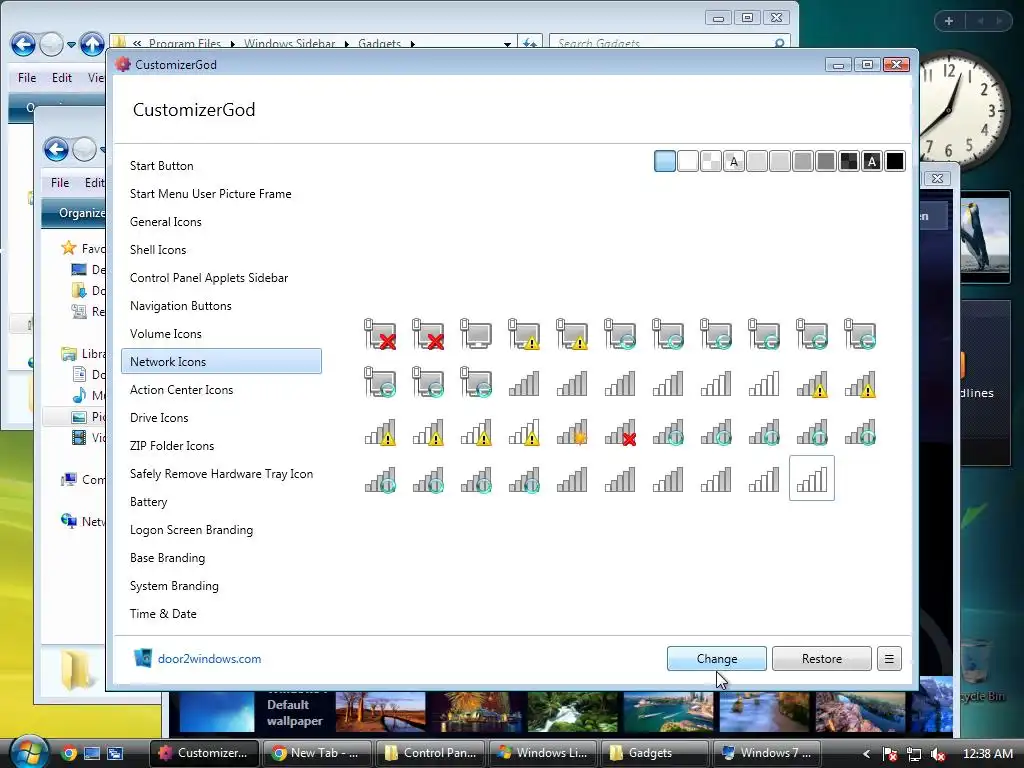Screen dimensions: 1024x768
Task: Open recent pages dropdown beside back button
Action: [71, 45]
